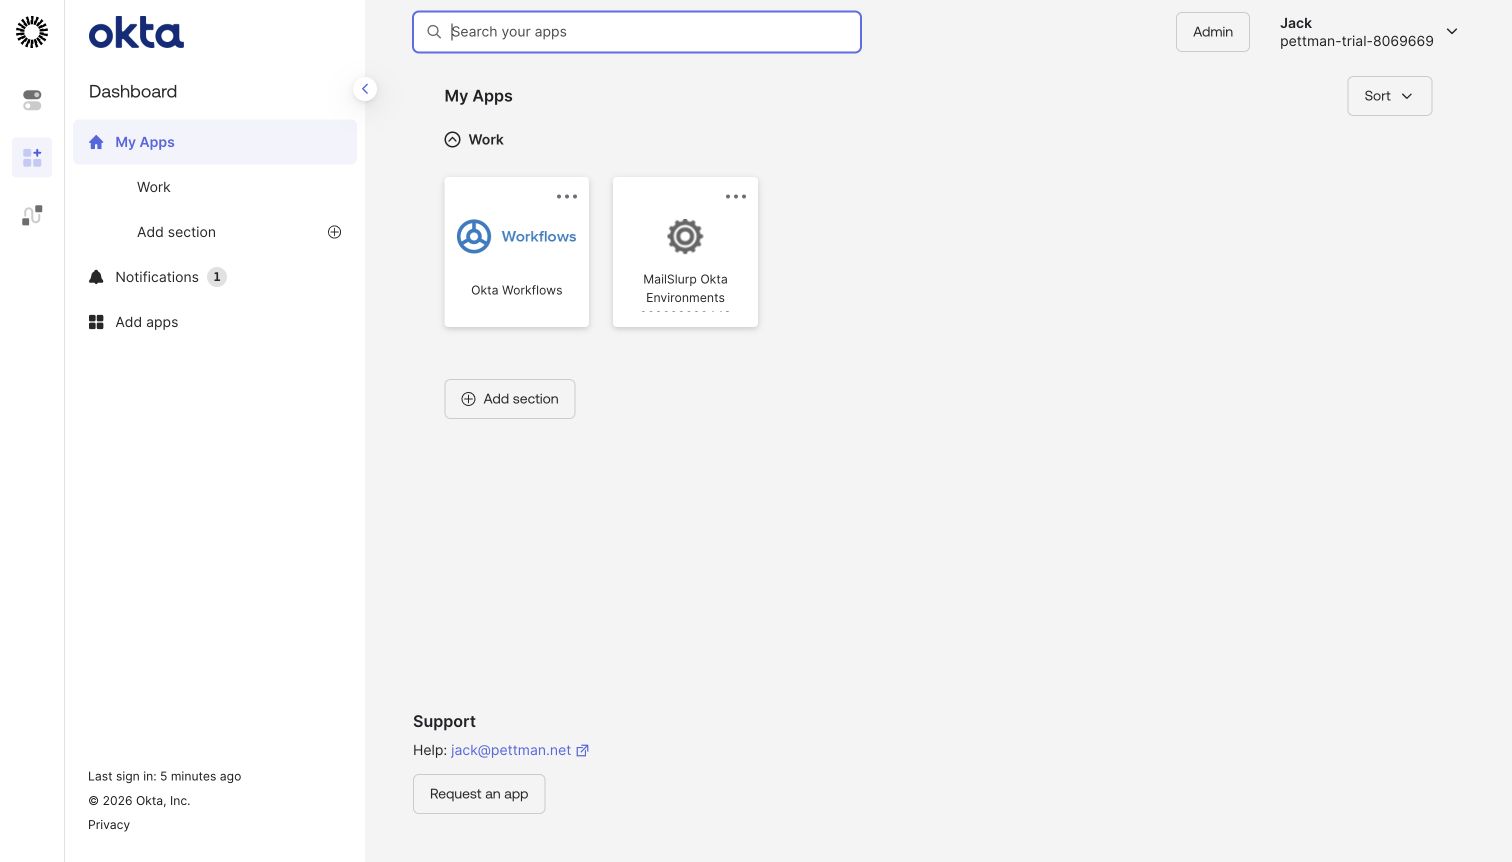Select the Work section in the sidebar
Screen dimensions: 1512x862
click(153, 187)
